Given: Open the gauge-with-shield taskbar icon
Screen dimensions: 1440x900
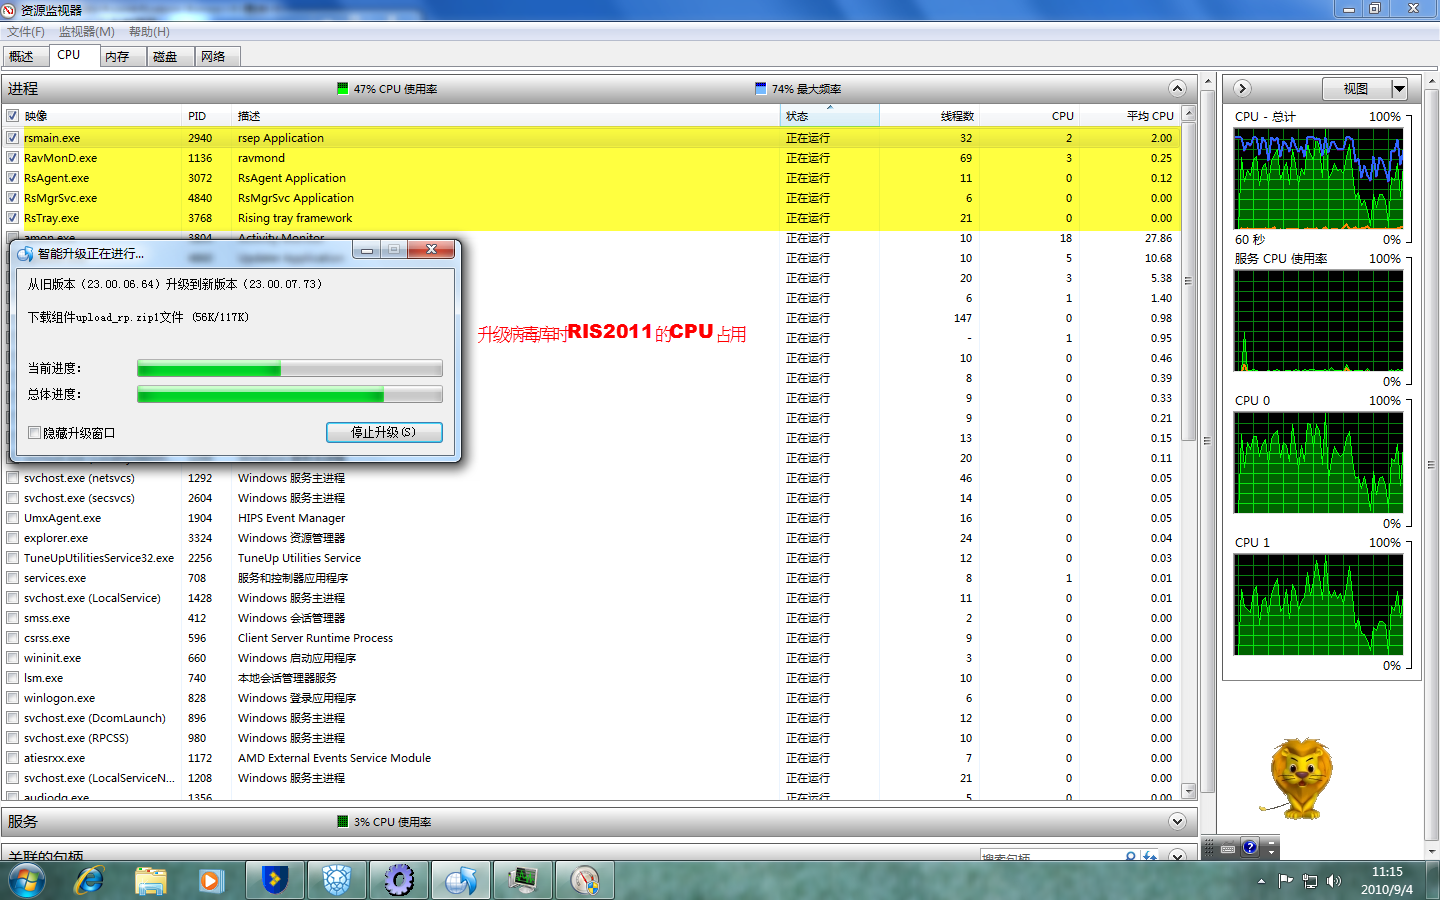Looking at the screenshot, I should point(585,881).
